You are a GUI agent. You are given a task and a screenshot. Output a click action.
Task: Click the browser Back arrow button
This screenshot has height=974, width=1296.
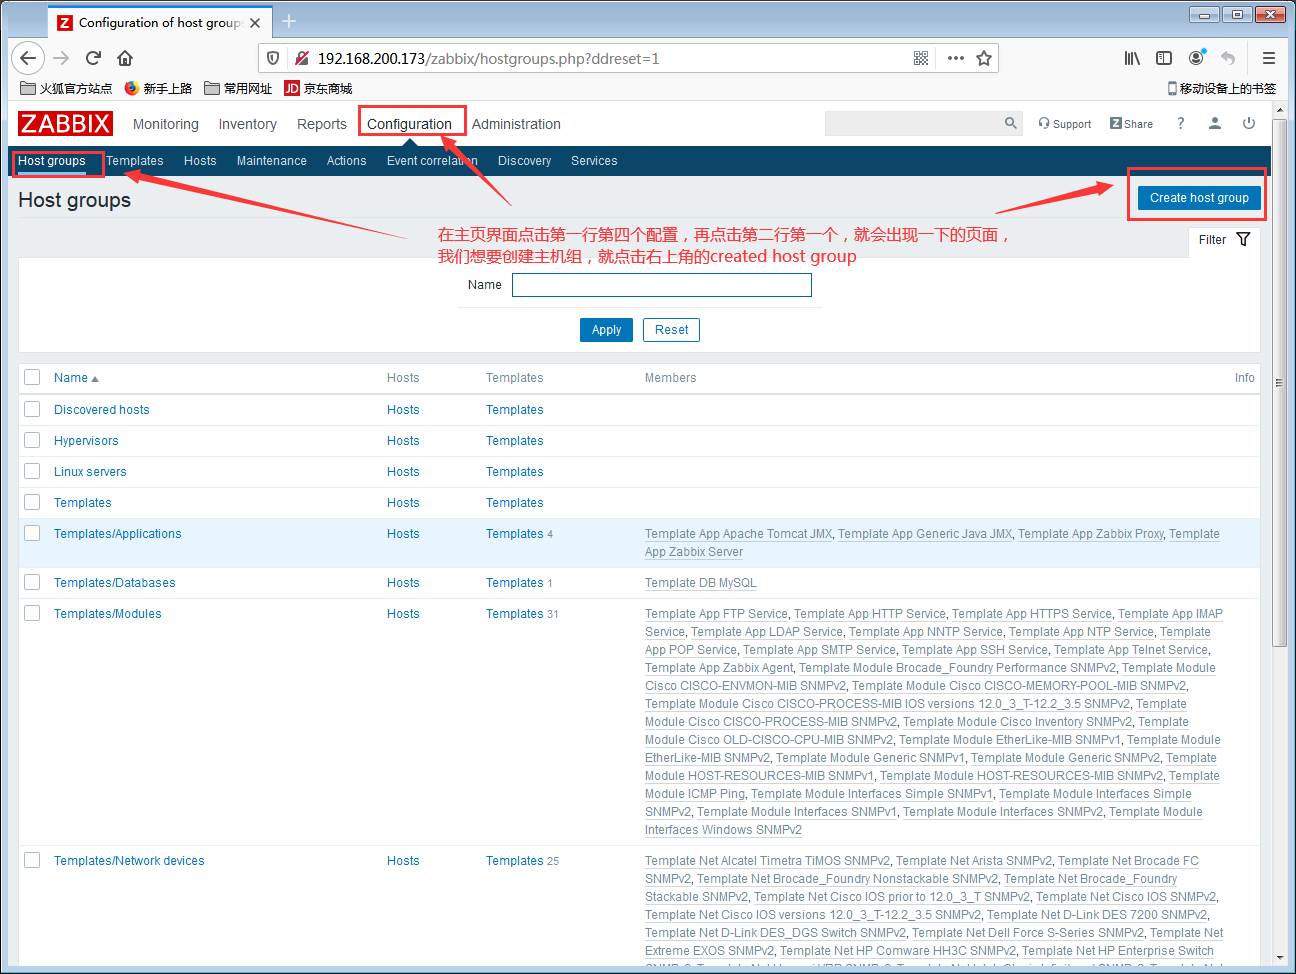28,58
